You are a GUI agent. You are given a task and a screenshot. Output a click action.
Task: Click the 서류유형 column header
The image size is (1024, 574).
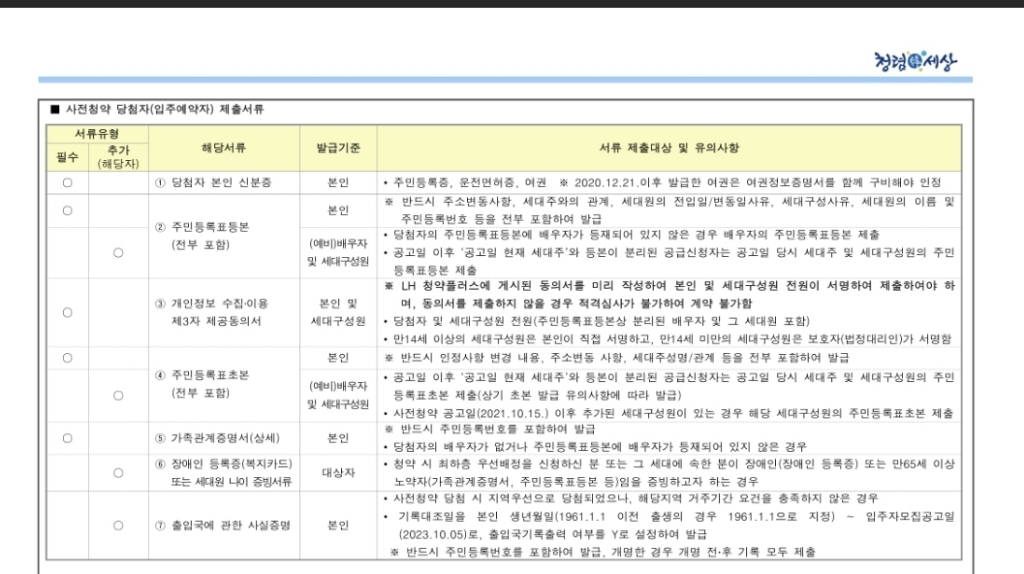point(97,133)
